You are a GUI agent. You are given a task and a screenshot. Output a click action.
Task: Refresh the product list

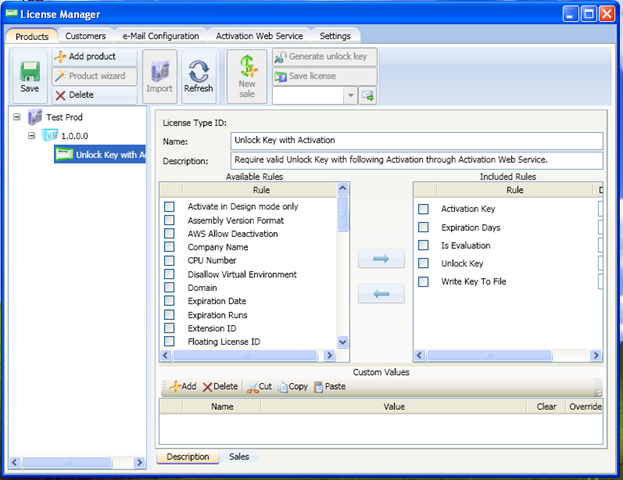(x=199, y=76)
